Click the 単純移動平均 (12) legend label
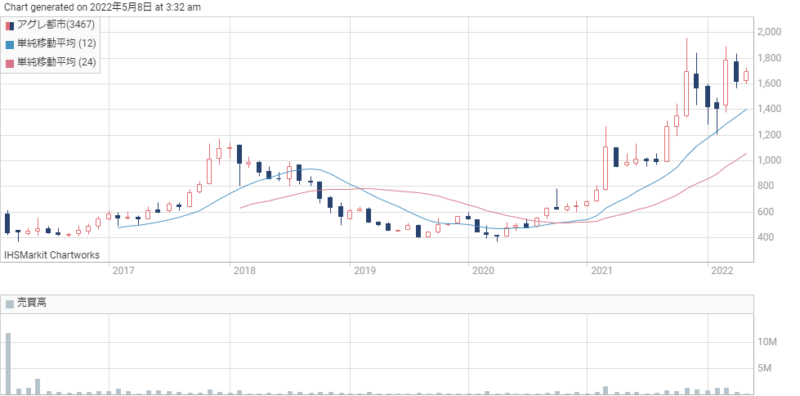The width and height of the screenshot is (800, 396). coord(56,43)
